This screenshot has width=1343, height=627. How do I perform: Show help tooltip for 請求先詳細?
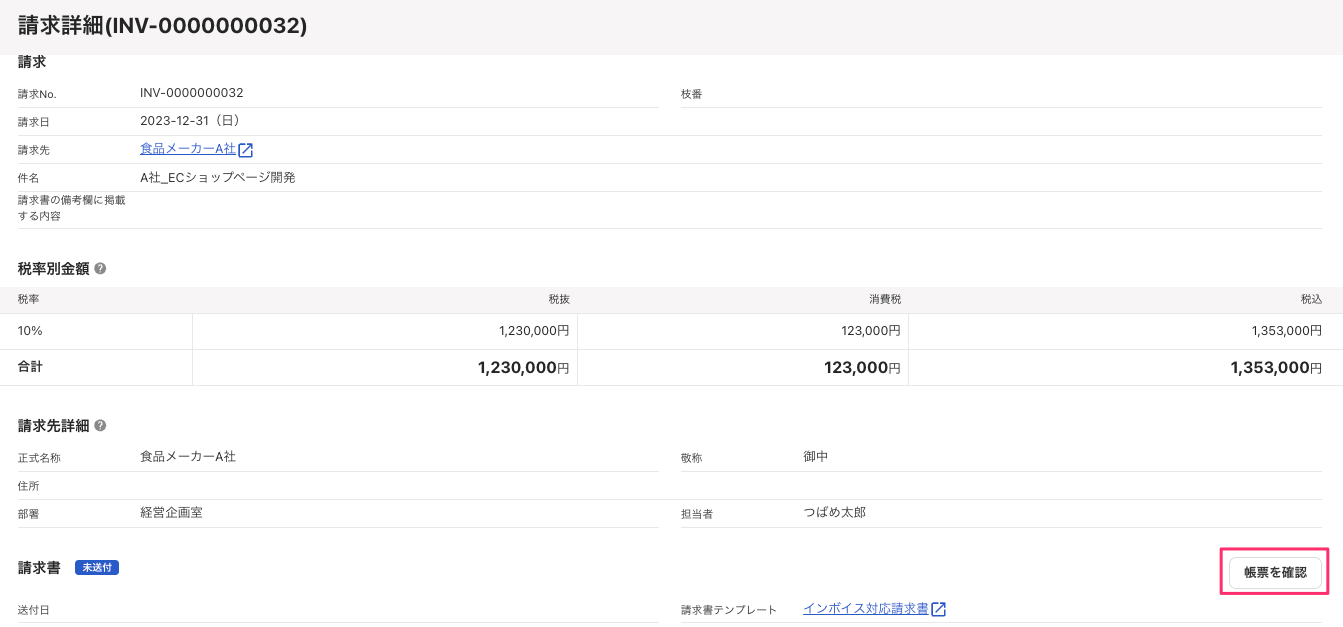pyautogui.click(x=100, y=426)
